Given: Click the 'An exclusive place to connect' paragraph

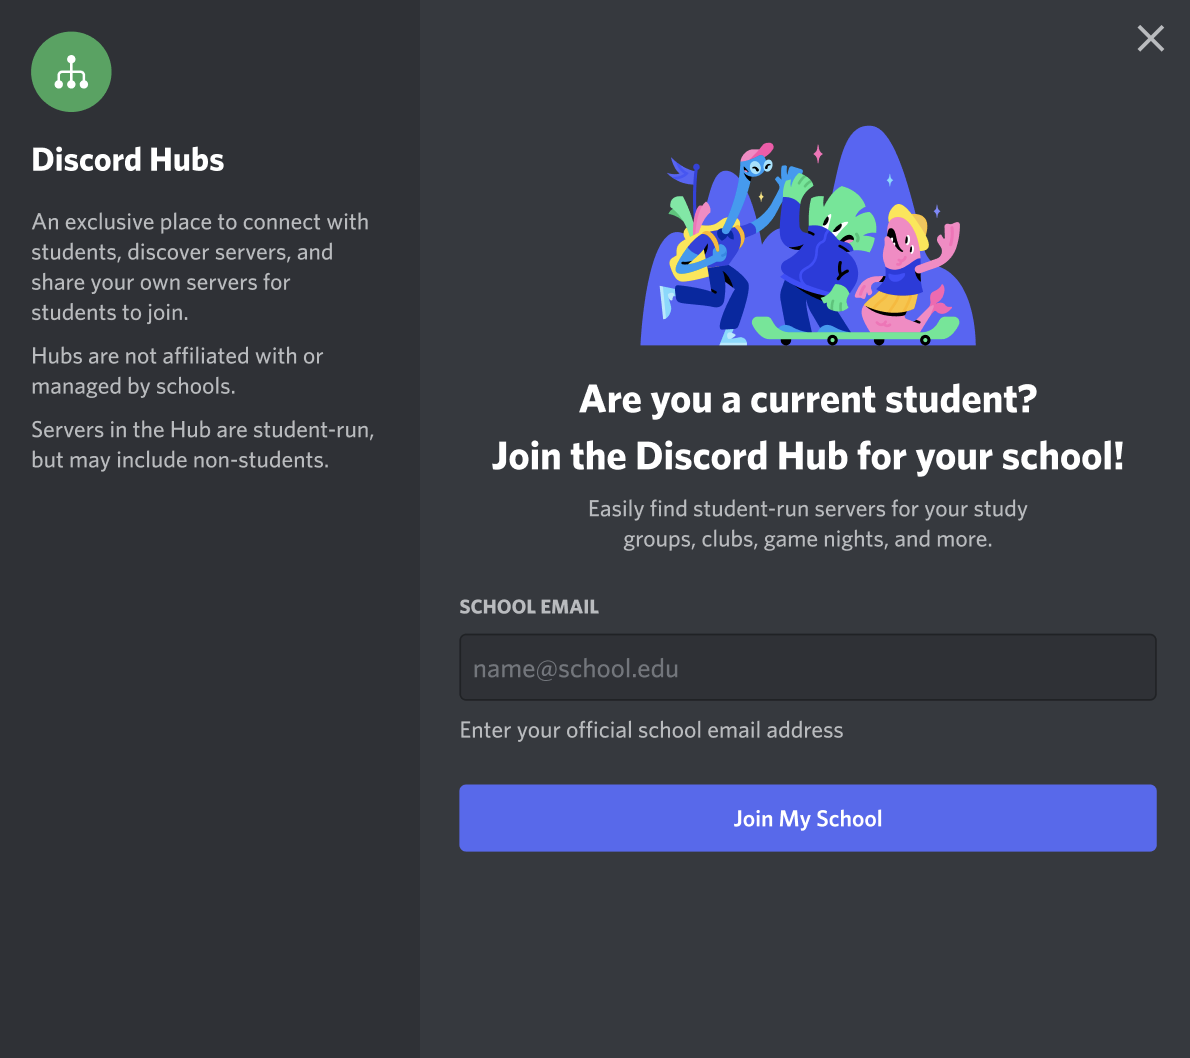Looking at the screenshot, I should coord(200,266).
